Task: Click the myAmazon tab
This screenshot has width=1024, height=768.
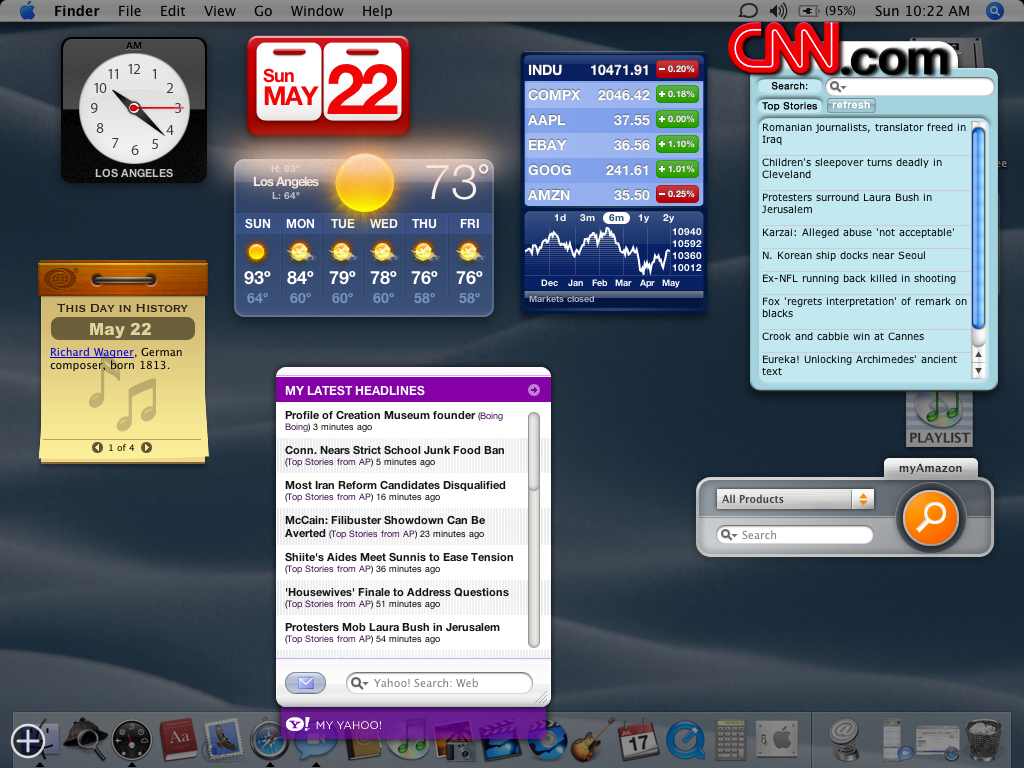Action: pos(930,468)
